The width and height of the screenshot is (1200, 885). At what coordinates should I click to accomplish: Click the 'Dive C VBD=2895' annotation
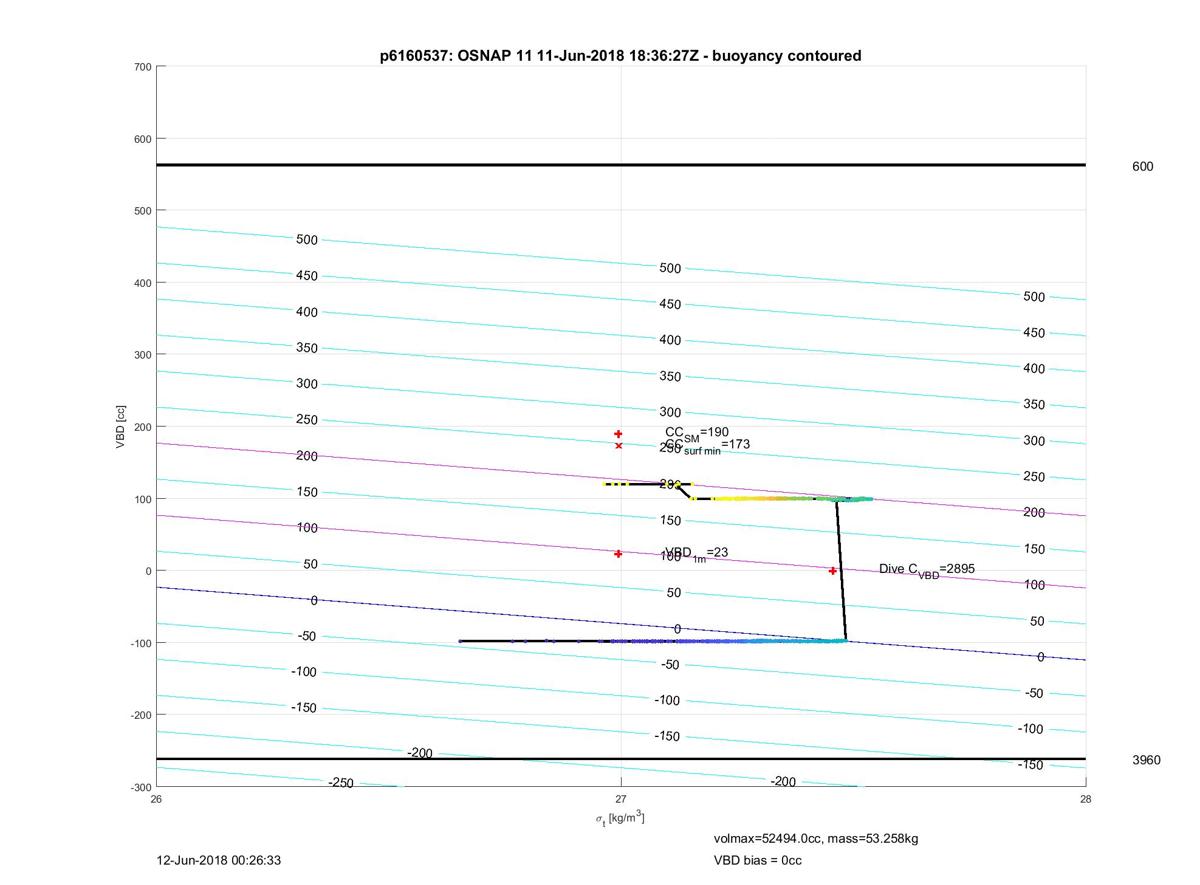tap(927, 570)
